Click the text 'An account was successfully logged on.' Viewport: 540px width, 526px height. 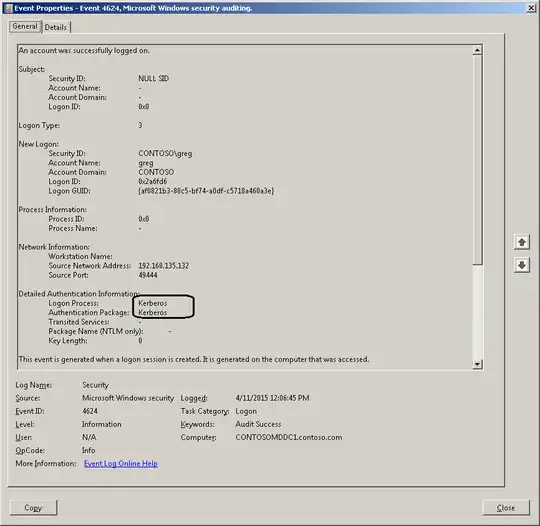pos(84,50)
